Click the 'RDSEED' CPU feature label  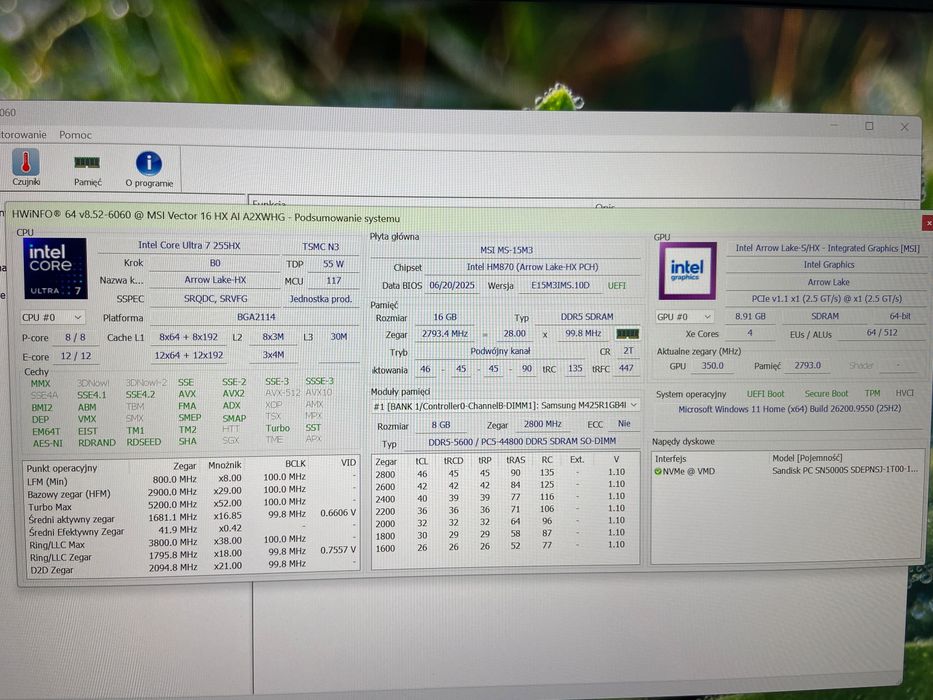[x=143, y=442]
